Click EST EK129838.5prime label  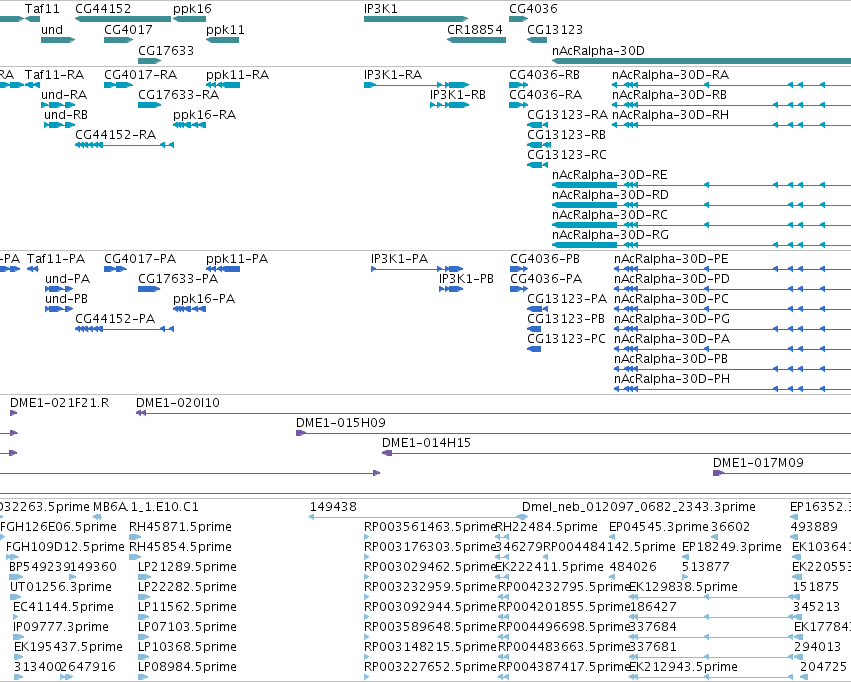pyautogui.click(x=683, y=587)
